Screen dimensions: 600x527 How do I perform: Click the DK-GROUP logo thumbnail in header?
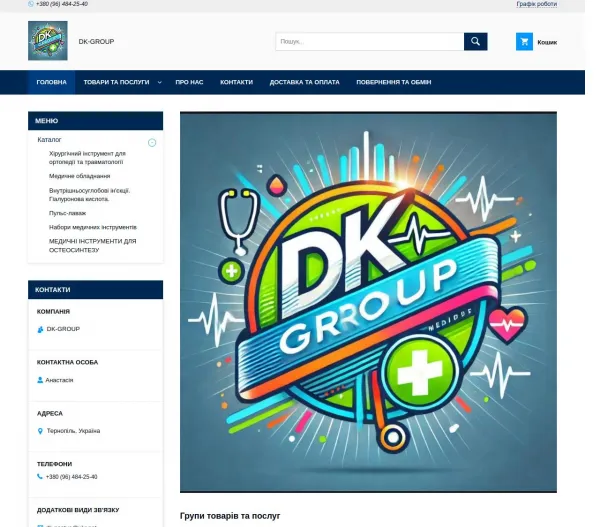coord(48,41)
